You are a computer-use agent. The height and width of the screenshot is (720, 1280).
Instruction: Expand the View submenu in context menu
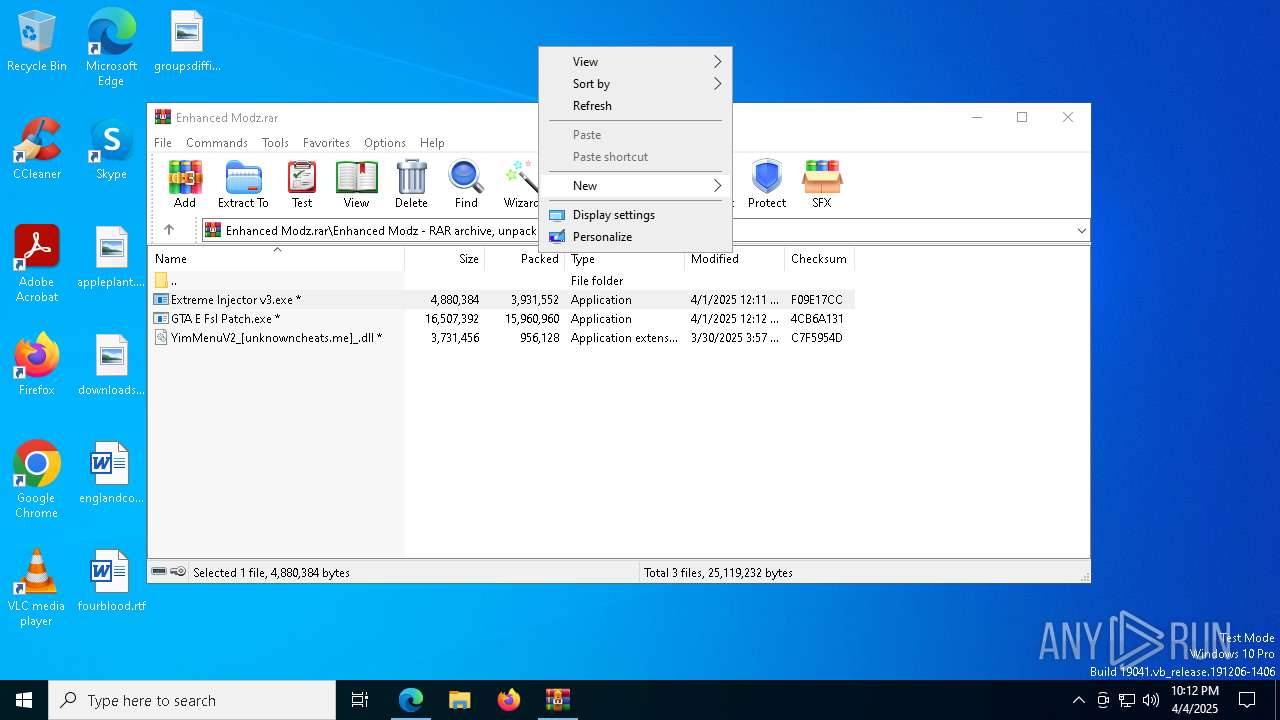coord(635,62)
